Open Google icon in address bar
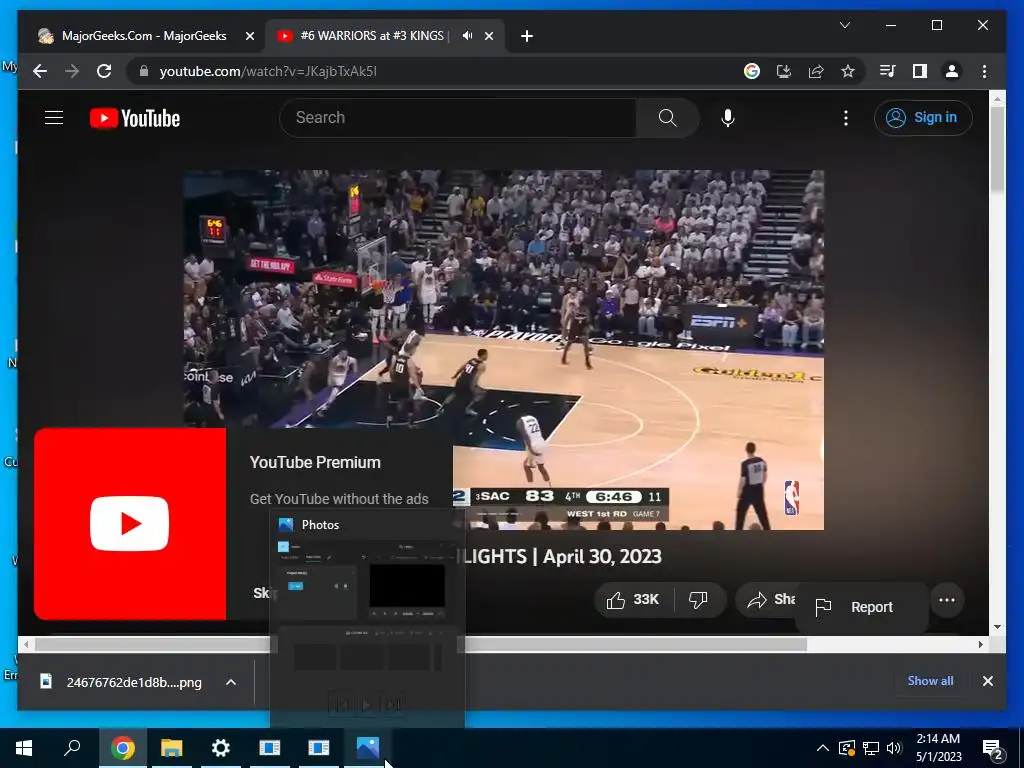Screen dimensions: 1024x768 coord(752,71)
